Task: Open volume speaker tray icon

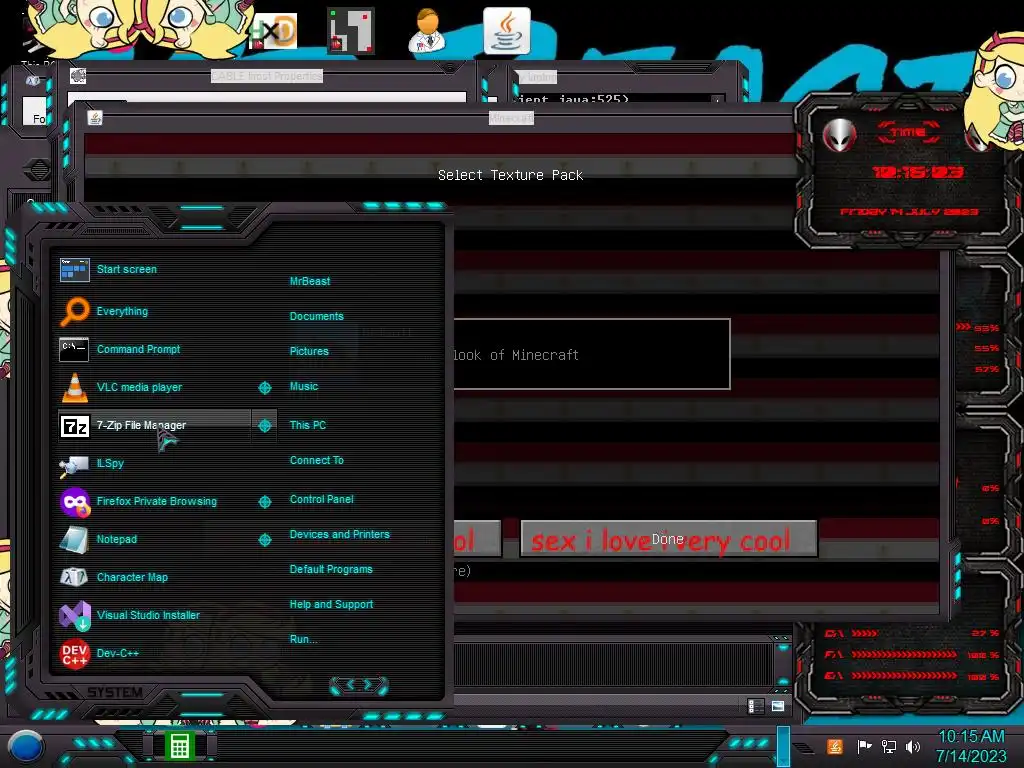Action: 913,746
